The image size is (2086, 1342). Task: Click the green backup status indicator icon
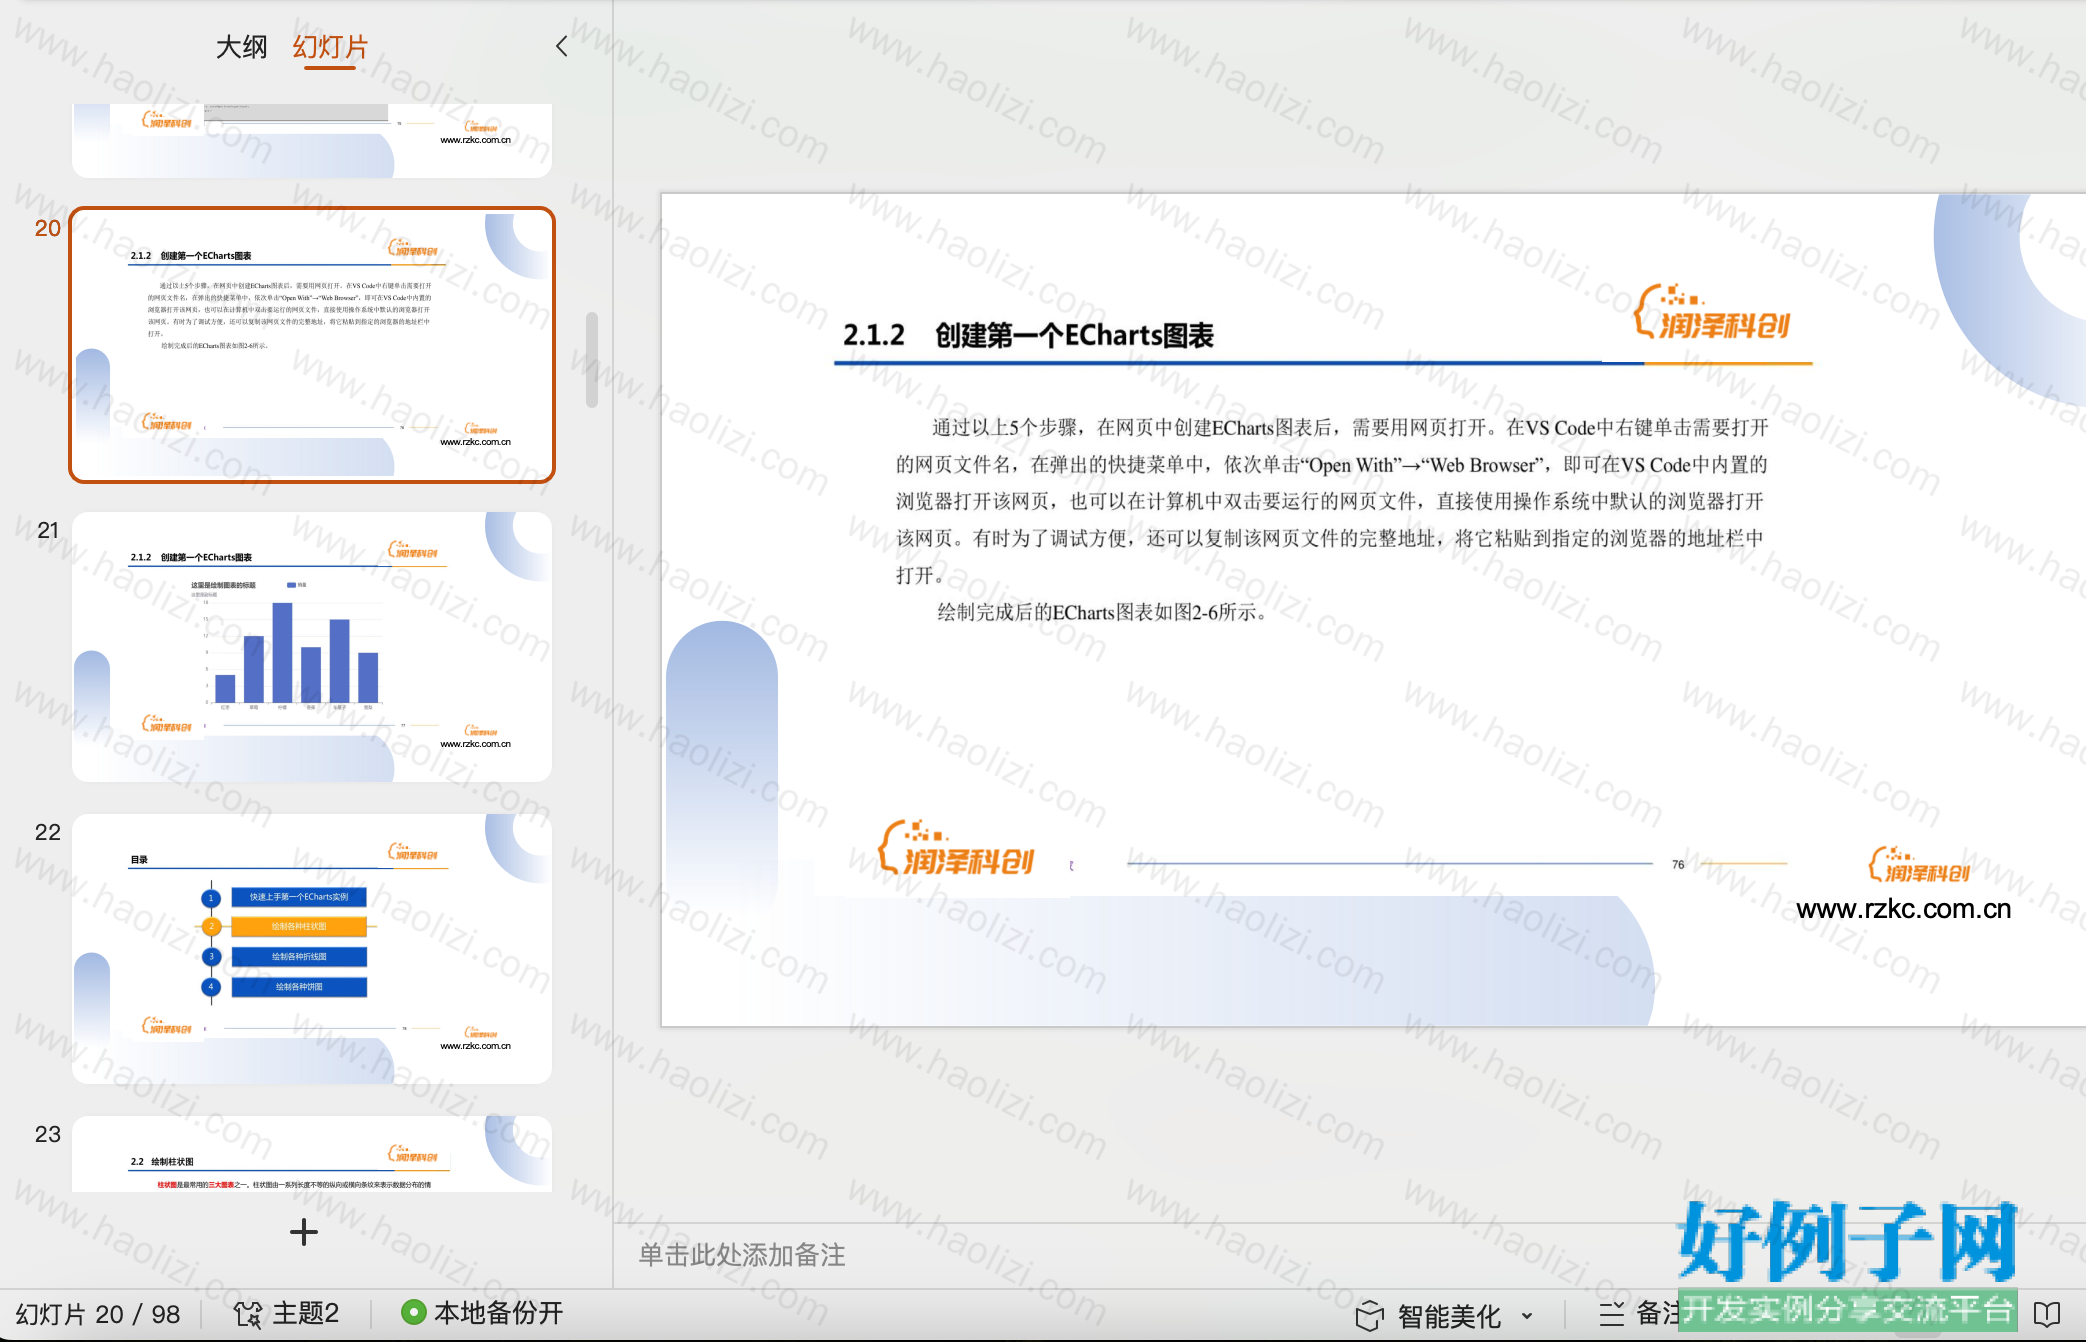pyautogui.click(x=413, y=1312)
